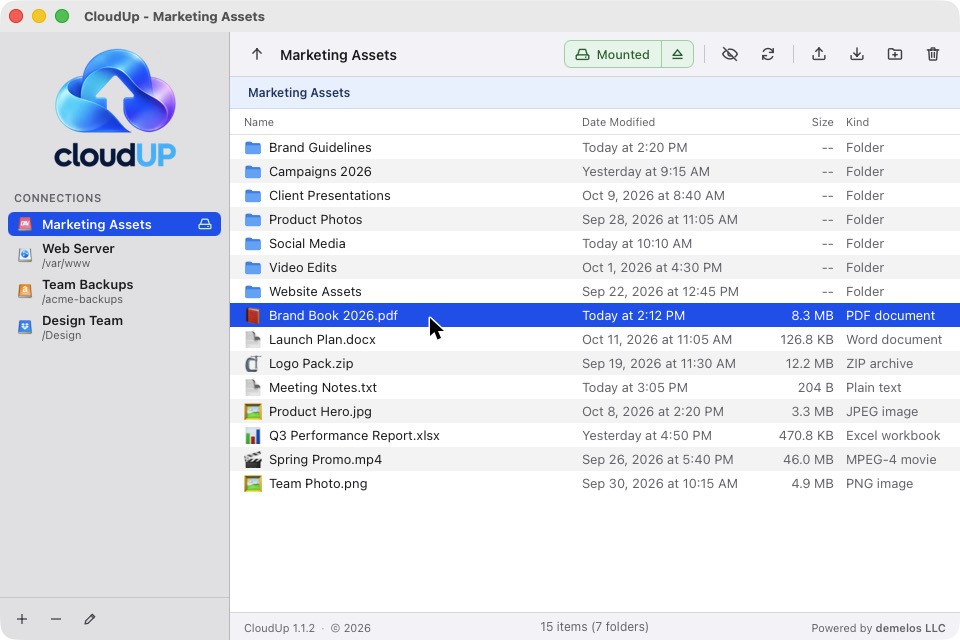
Task: Click the Web Server connection icon
Action: click(x=25, y=255)
